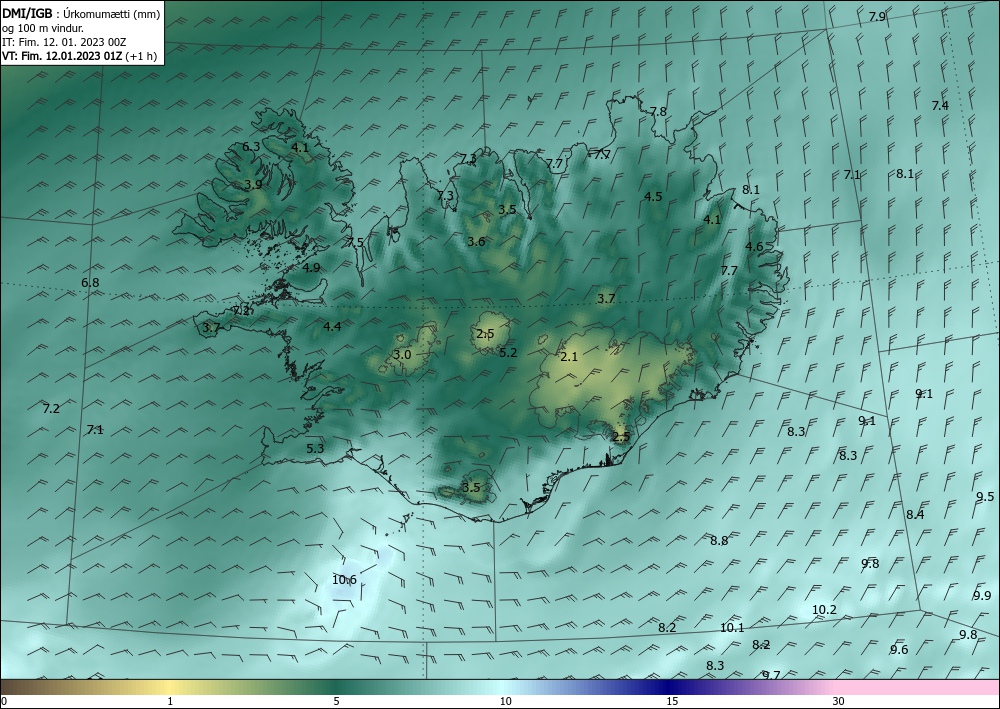The width and height of the screenshot is (1000, 709).
Task: Select the 9.9 value near the right edge
Action: pyautogui.click(x=982, y=596)
